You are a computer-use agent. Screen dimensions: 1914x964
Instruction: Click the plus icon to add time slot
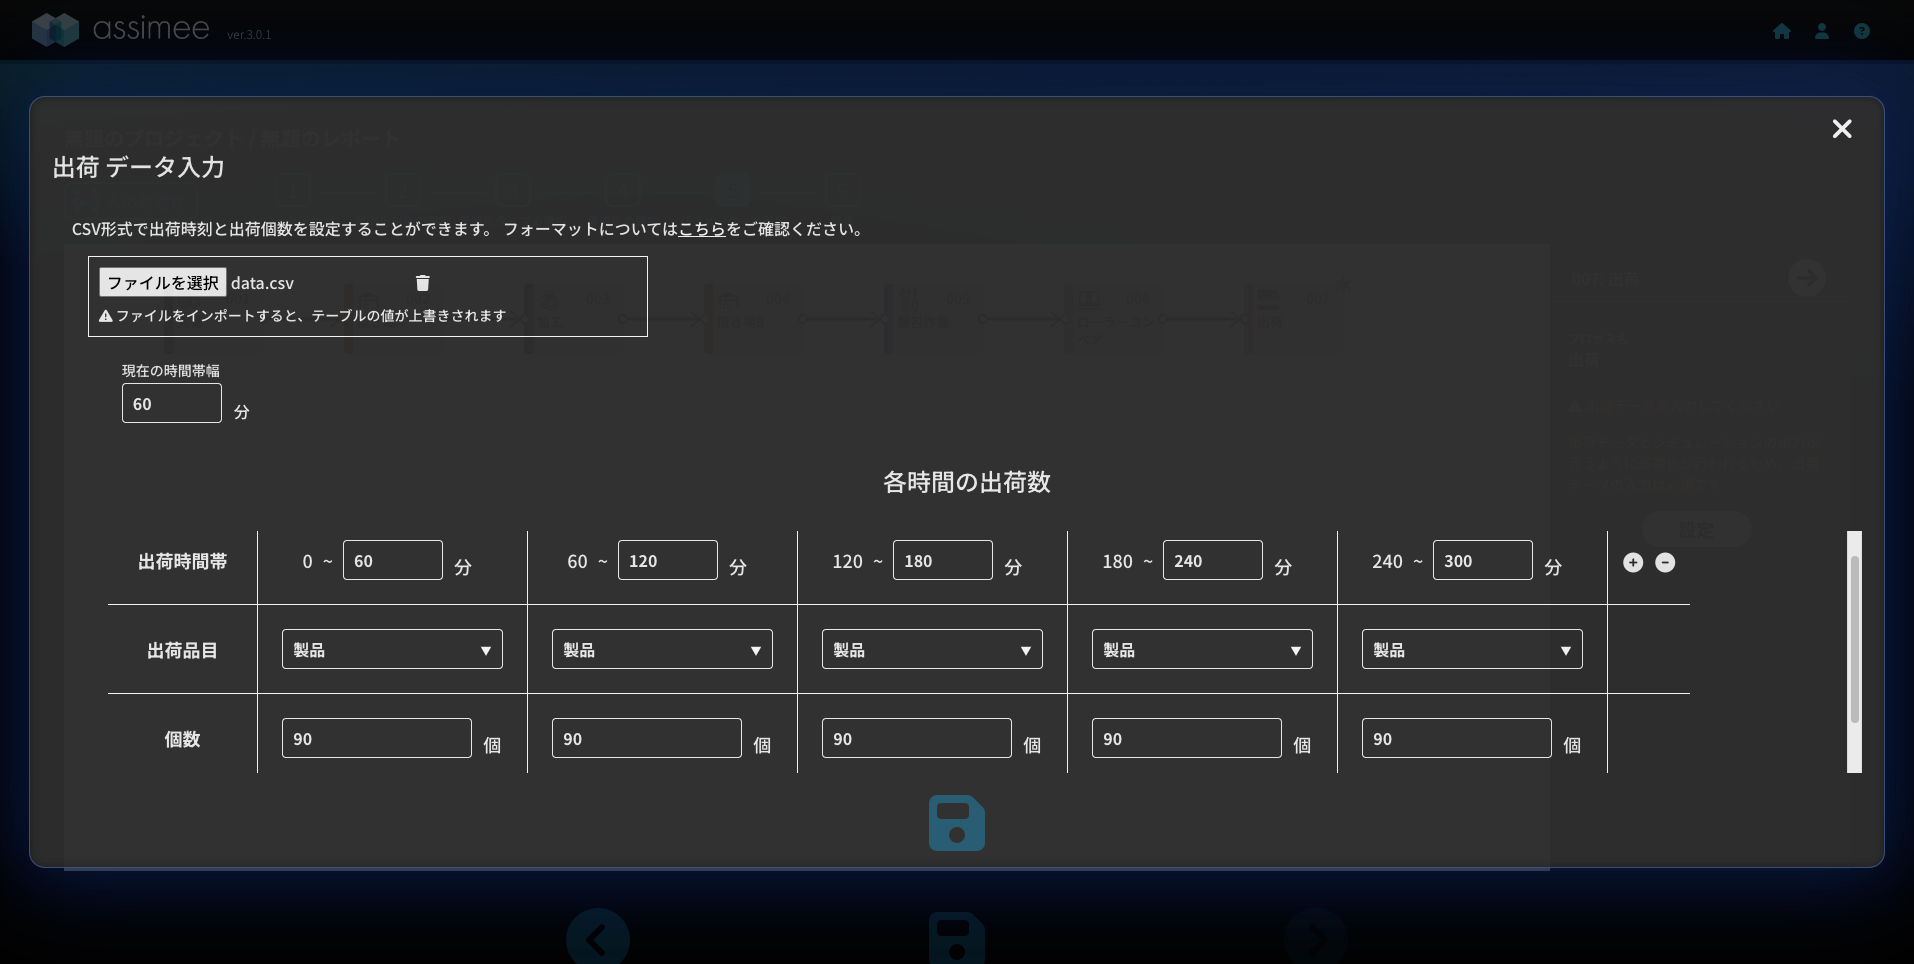point(1633,562)
